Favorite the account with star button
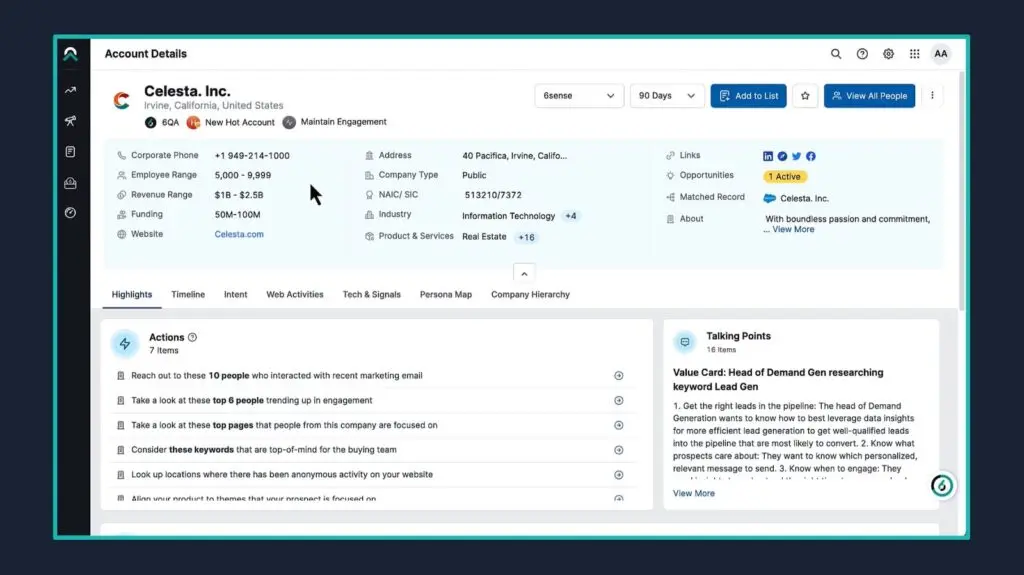Viewport: 1024px width, 575px height. 805,96
